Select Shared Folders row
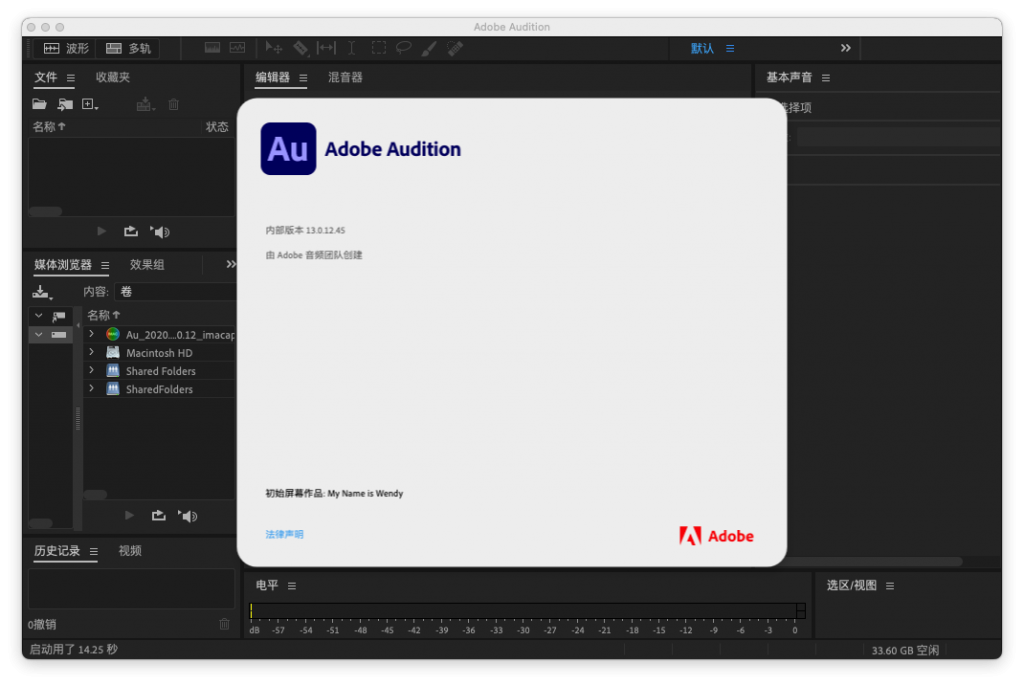Screen dimensions: 1024x685 [x=160, y=371]
